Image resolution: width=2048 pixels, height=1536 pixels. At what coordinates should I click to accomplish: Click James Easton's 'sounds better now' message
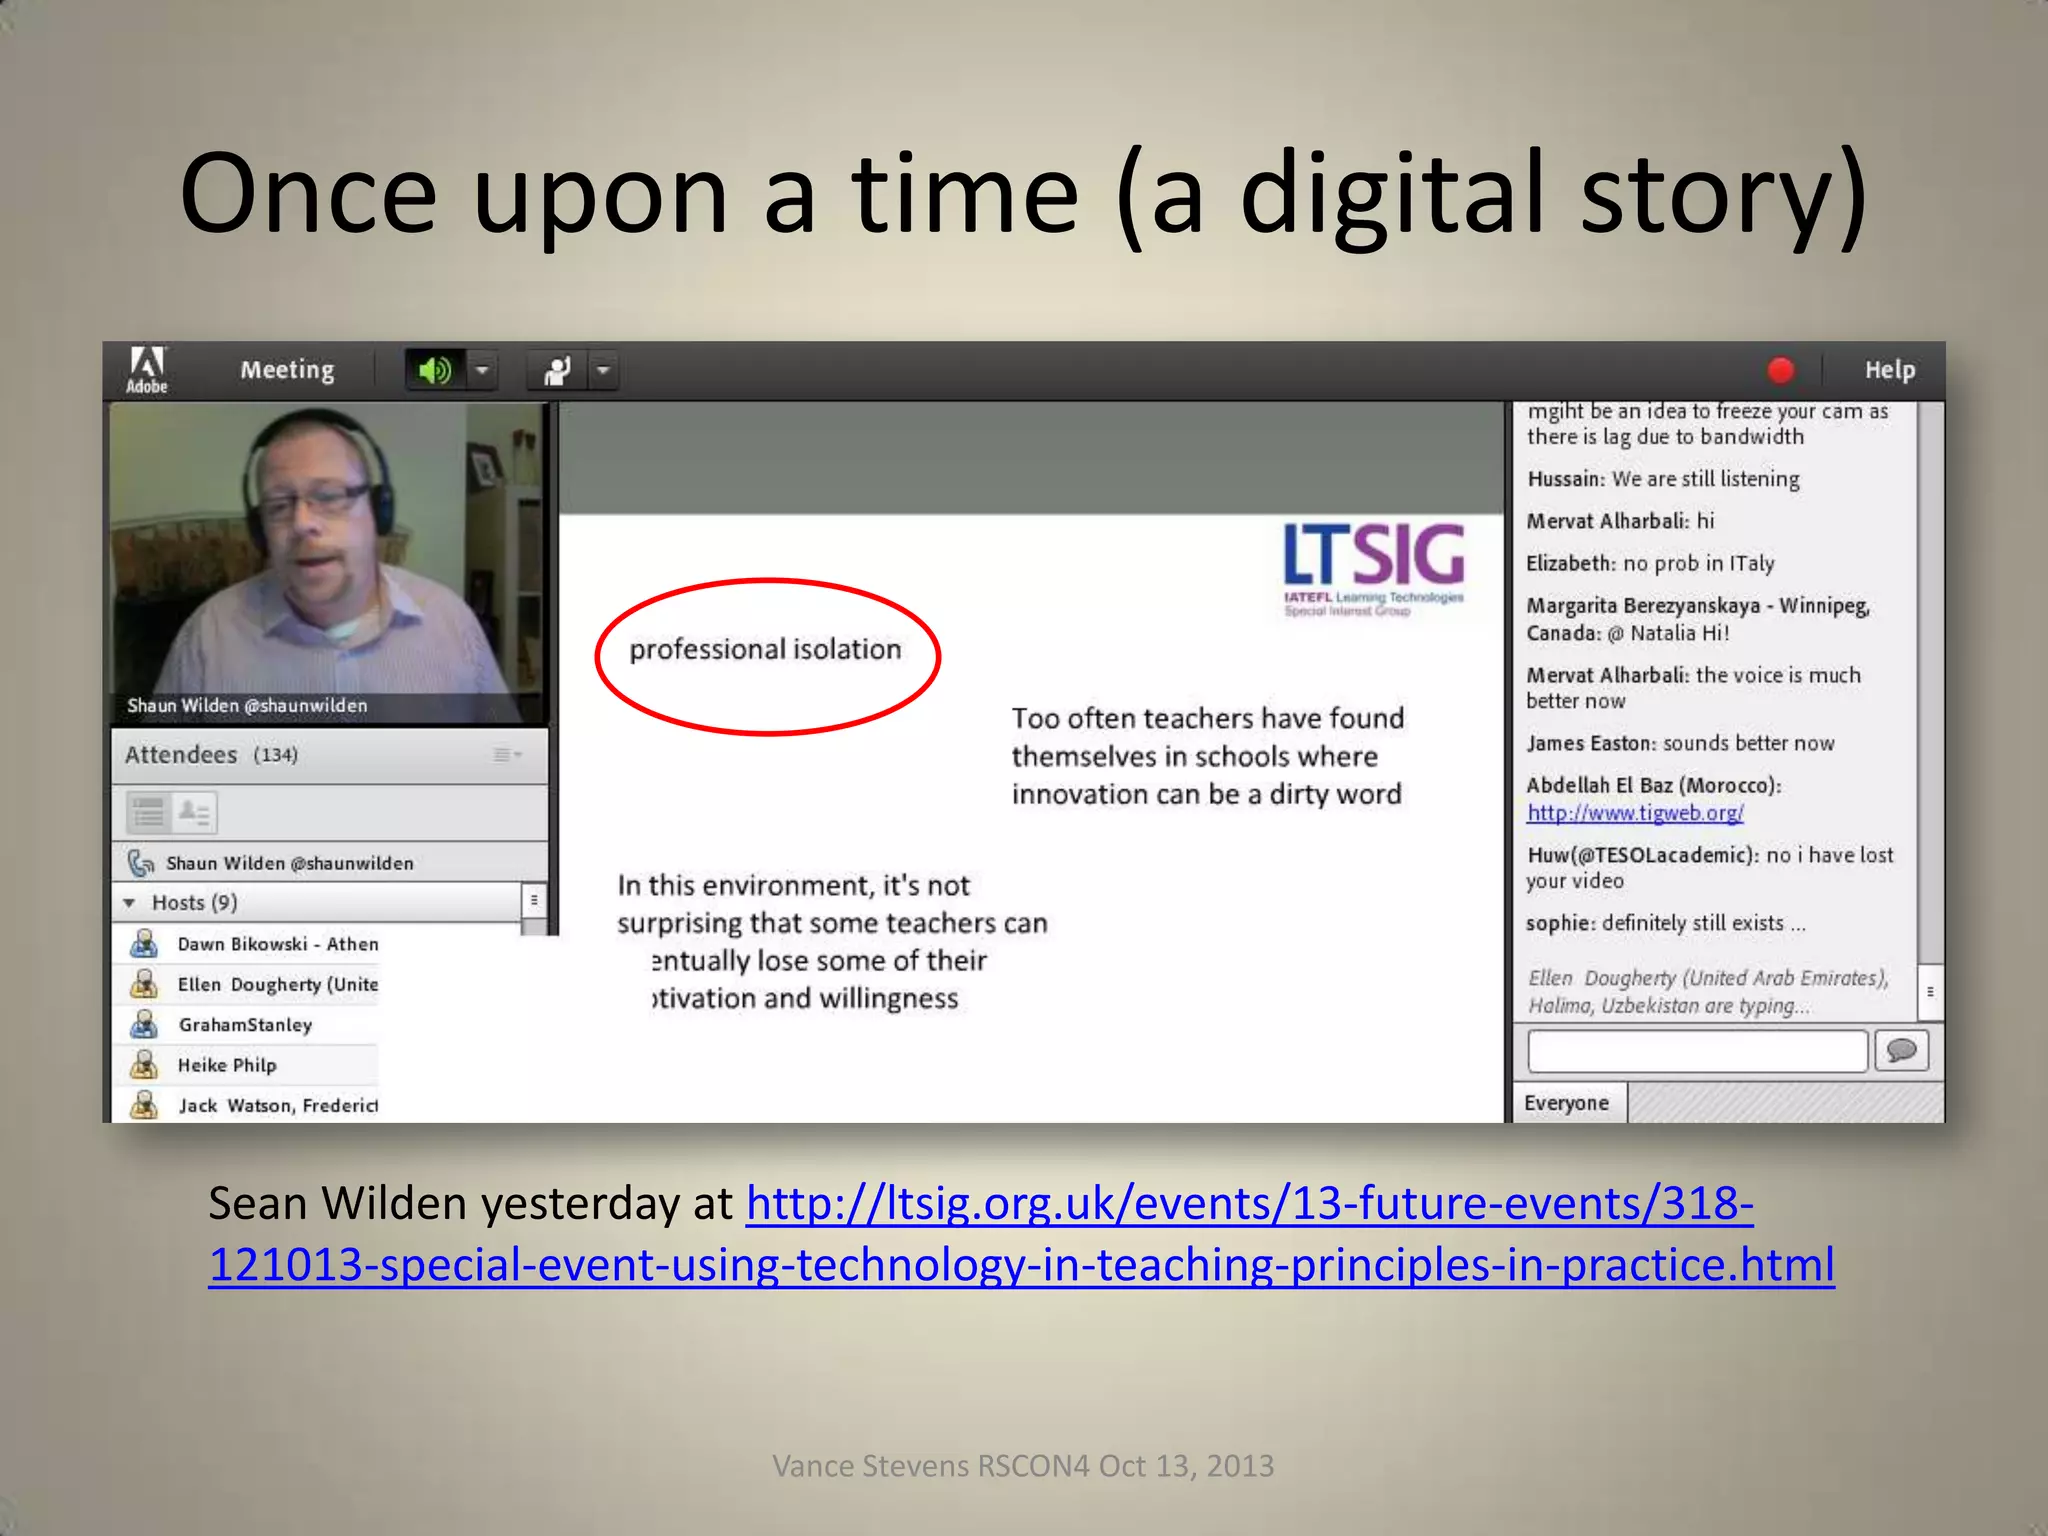coord(1680,743)
